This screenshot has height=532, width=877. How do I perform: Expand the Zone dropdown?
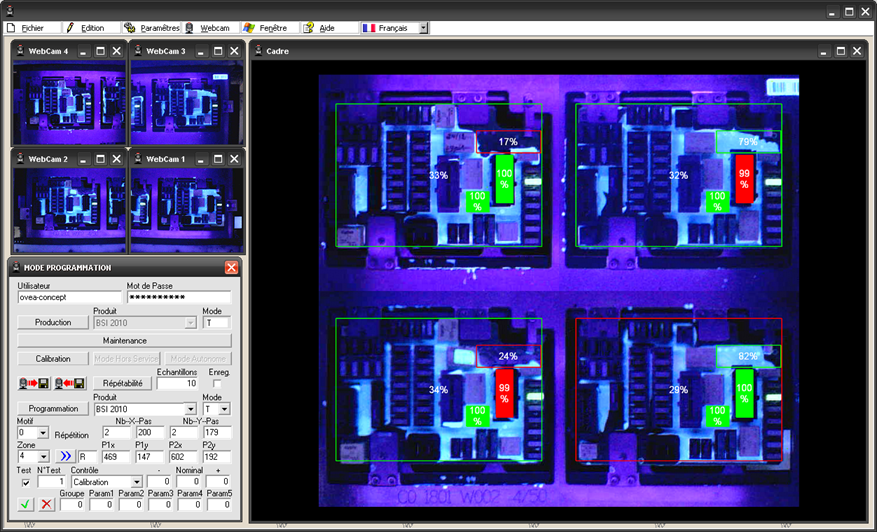[x=43, y=456]
